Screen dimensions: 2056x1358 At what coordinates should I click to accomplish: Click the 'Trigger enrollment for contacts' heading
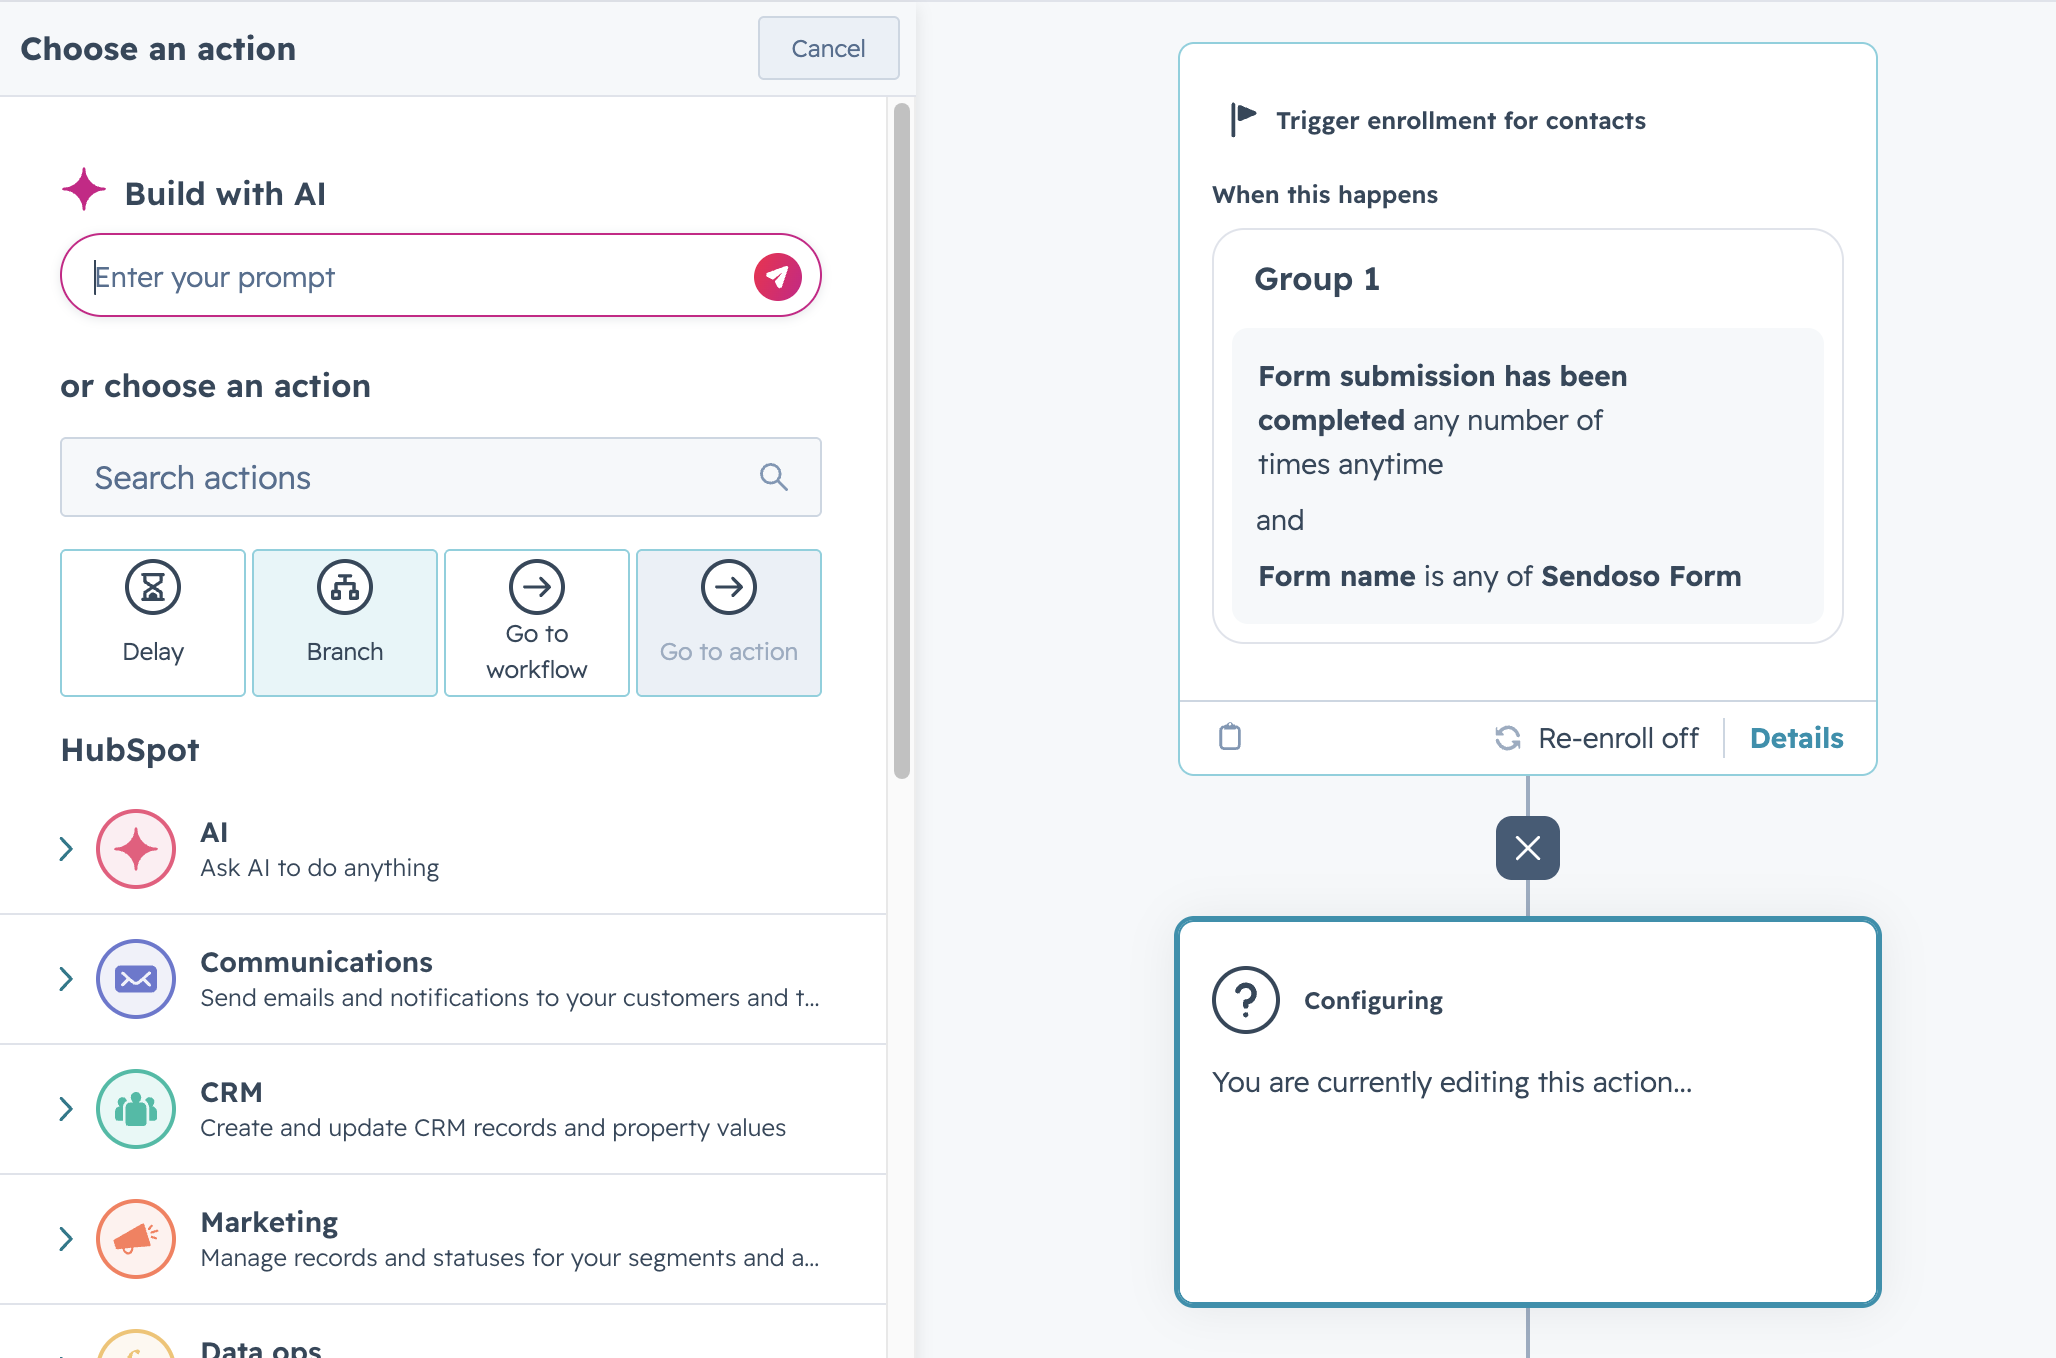[1461, 120]
